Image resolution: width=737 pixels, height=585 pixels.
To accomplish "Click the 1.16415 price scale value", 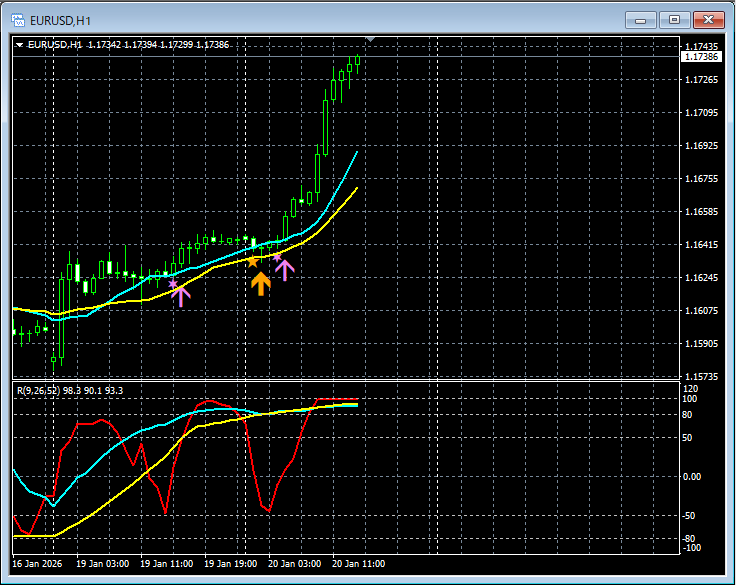I will [702, 244].
